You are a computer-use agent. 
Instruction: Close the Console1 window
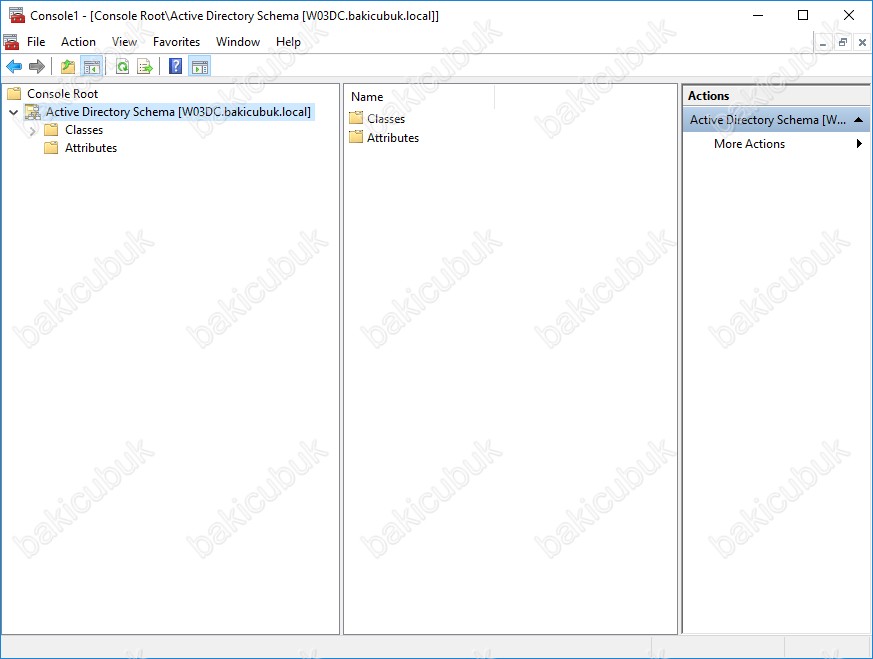849,15
